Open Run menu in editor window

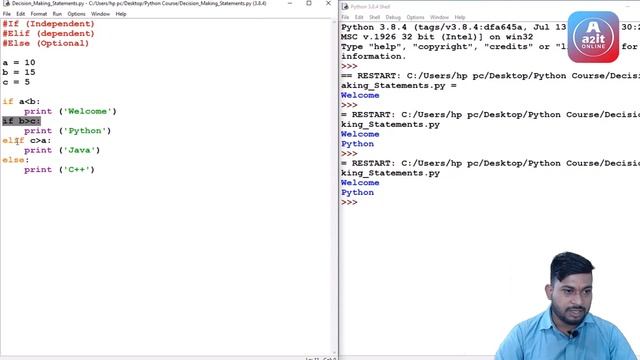click(x=57, y=14)
